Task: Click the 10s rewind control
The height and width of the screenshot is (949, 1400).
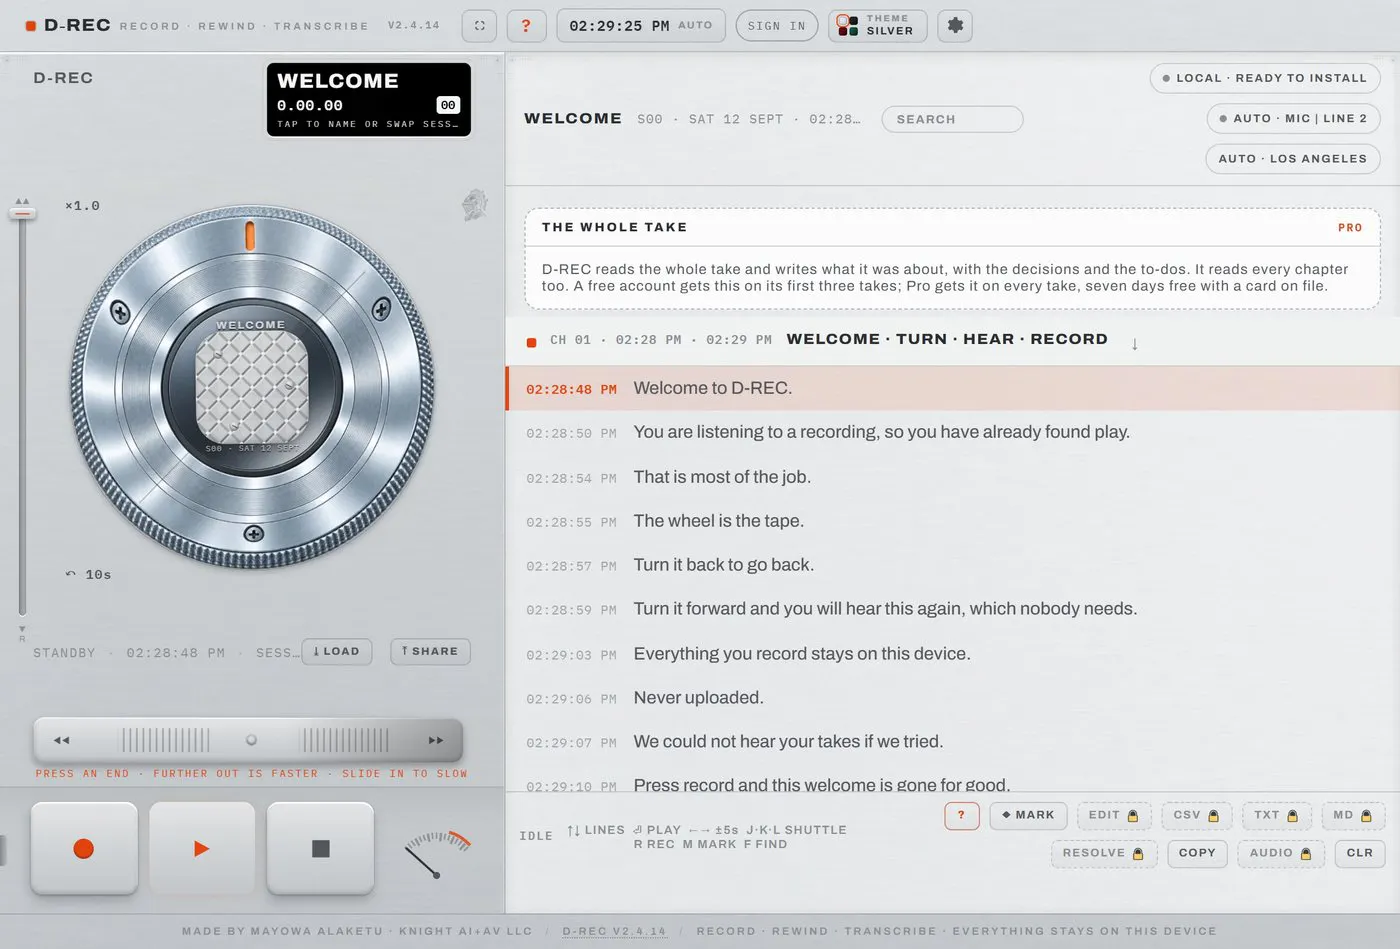Action: point(88,575)
